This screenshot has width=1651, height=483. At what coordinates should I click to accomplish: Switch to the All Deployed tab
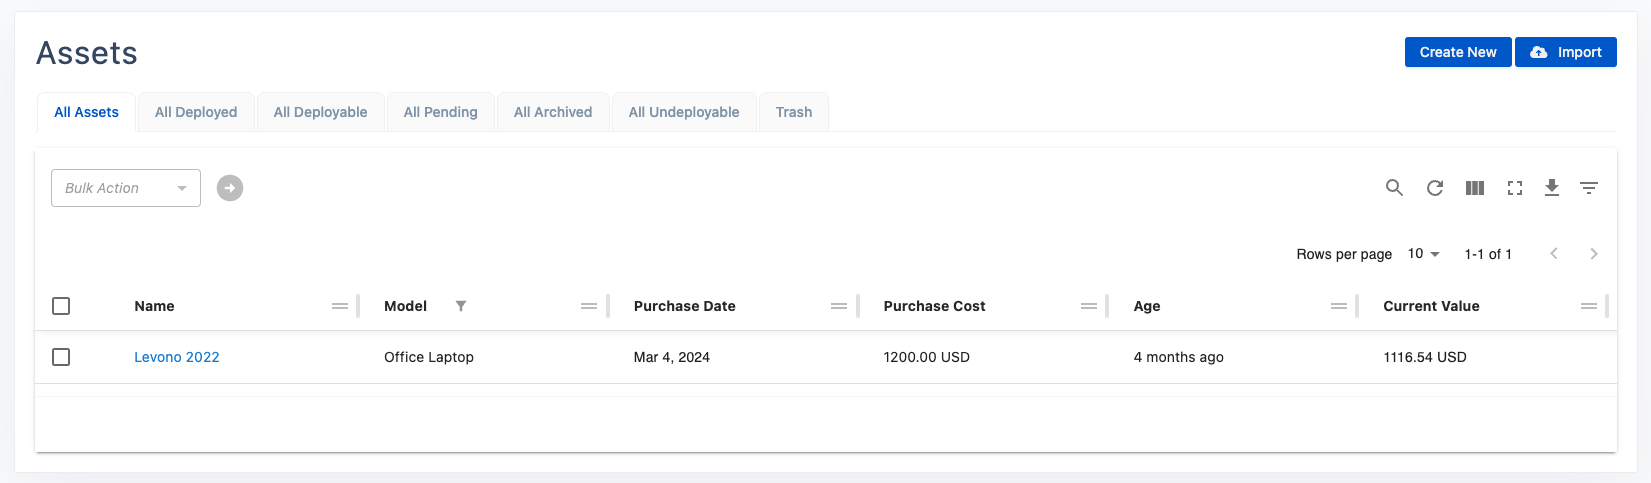[196, 112]
